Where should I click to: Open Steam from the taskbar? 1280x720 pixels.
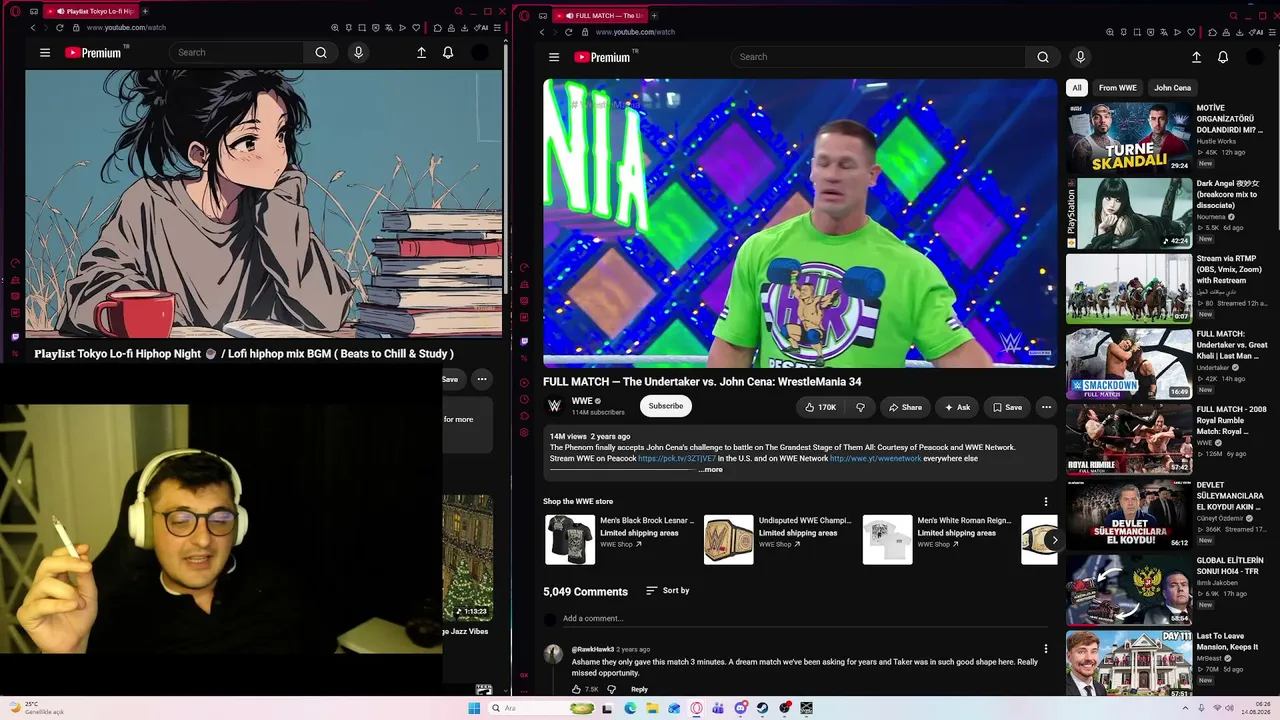point(762,709)
